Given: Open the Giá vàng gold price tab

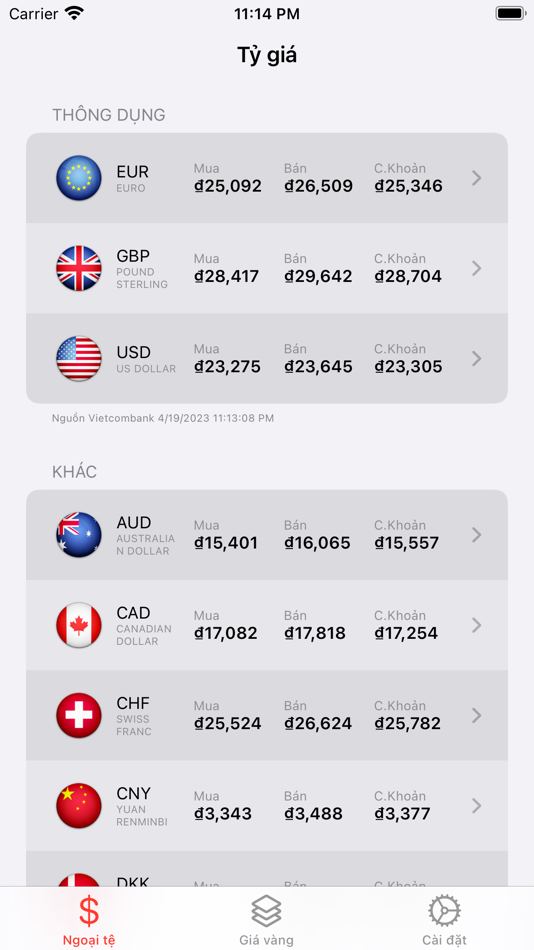Looking at the screenshot, I should point(267,920).
